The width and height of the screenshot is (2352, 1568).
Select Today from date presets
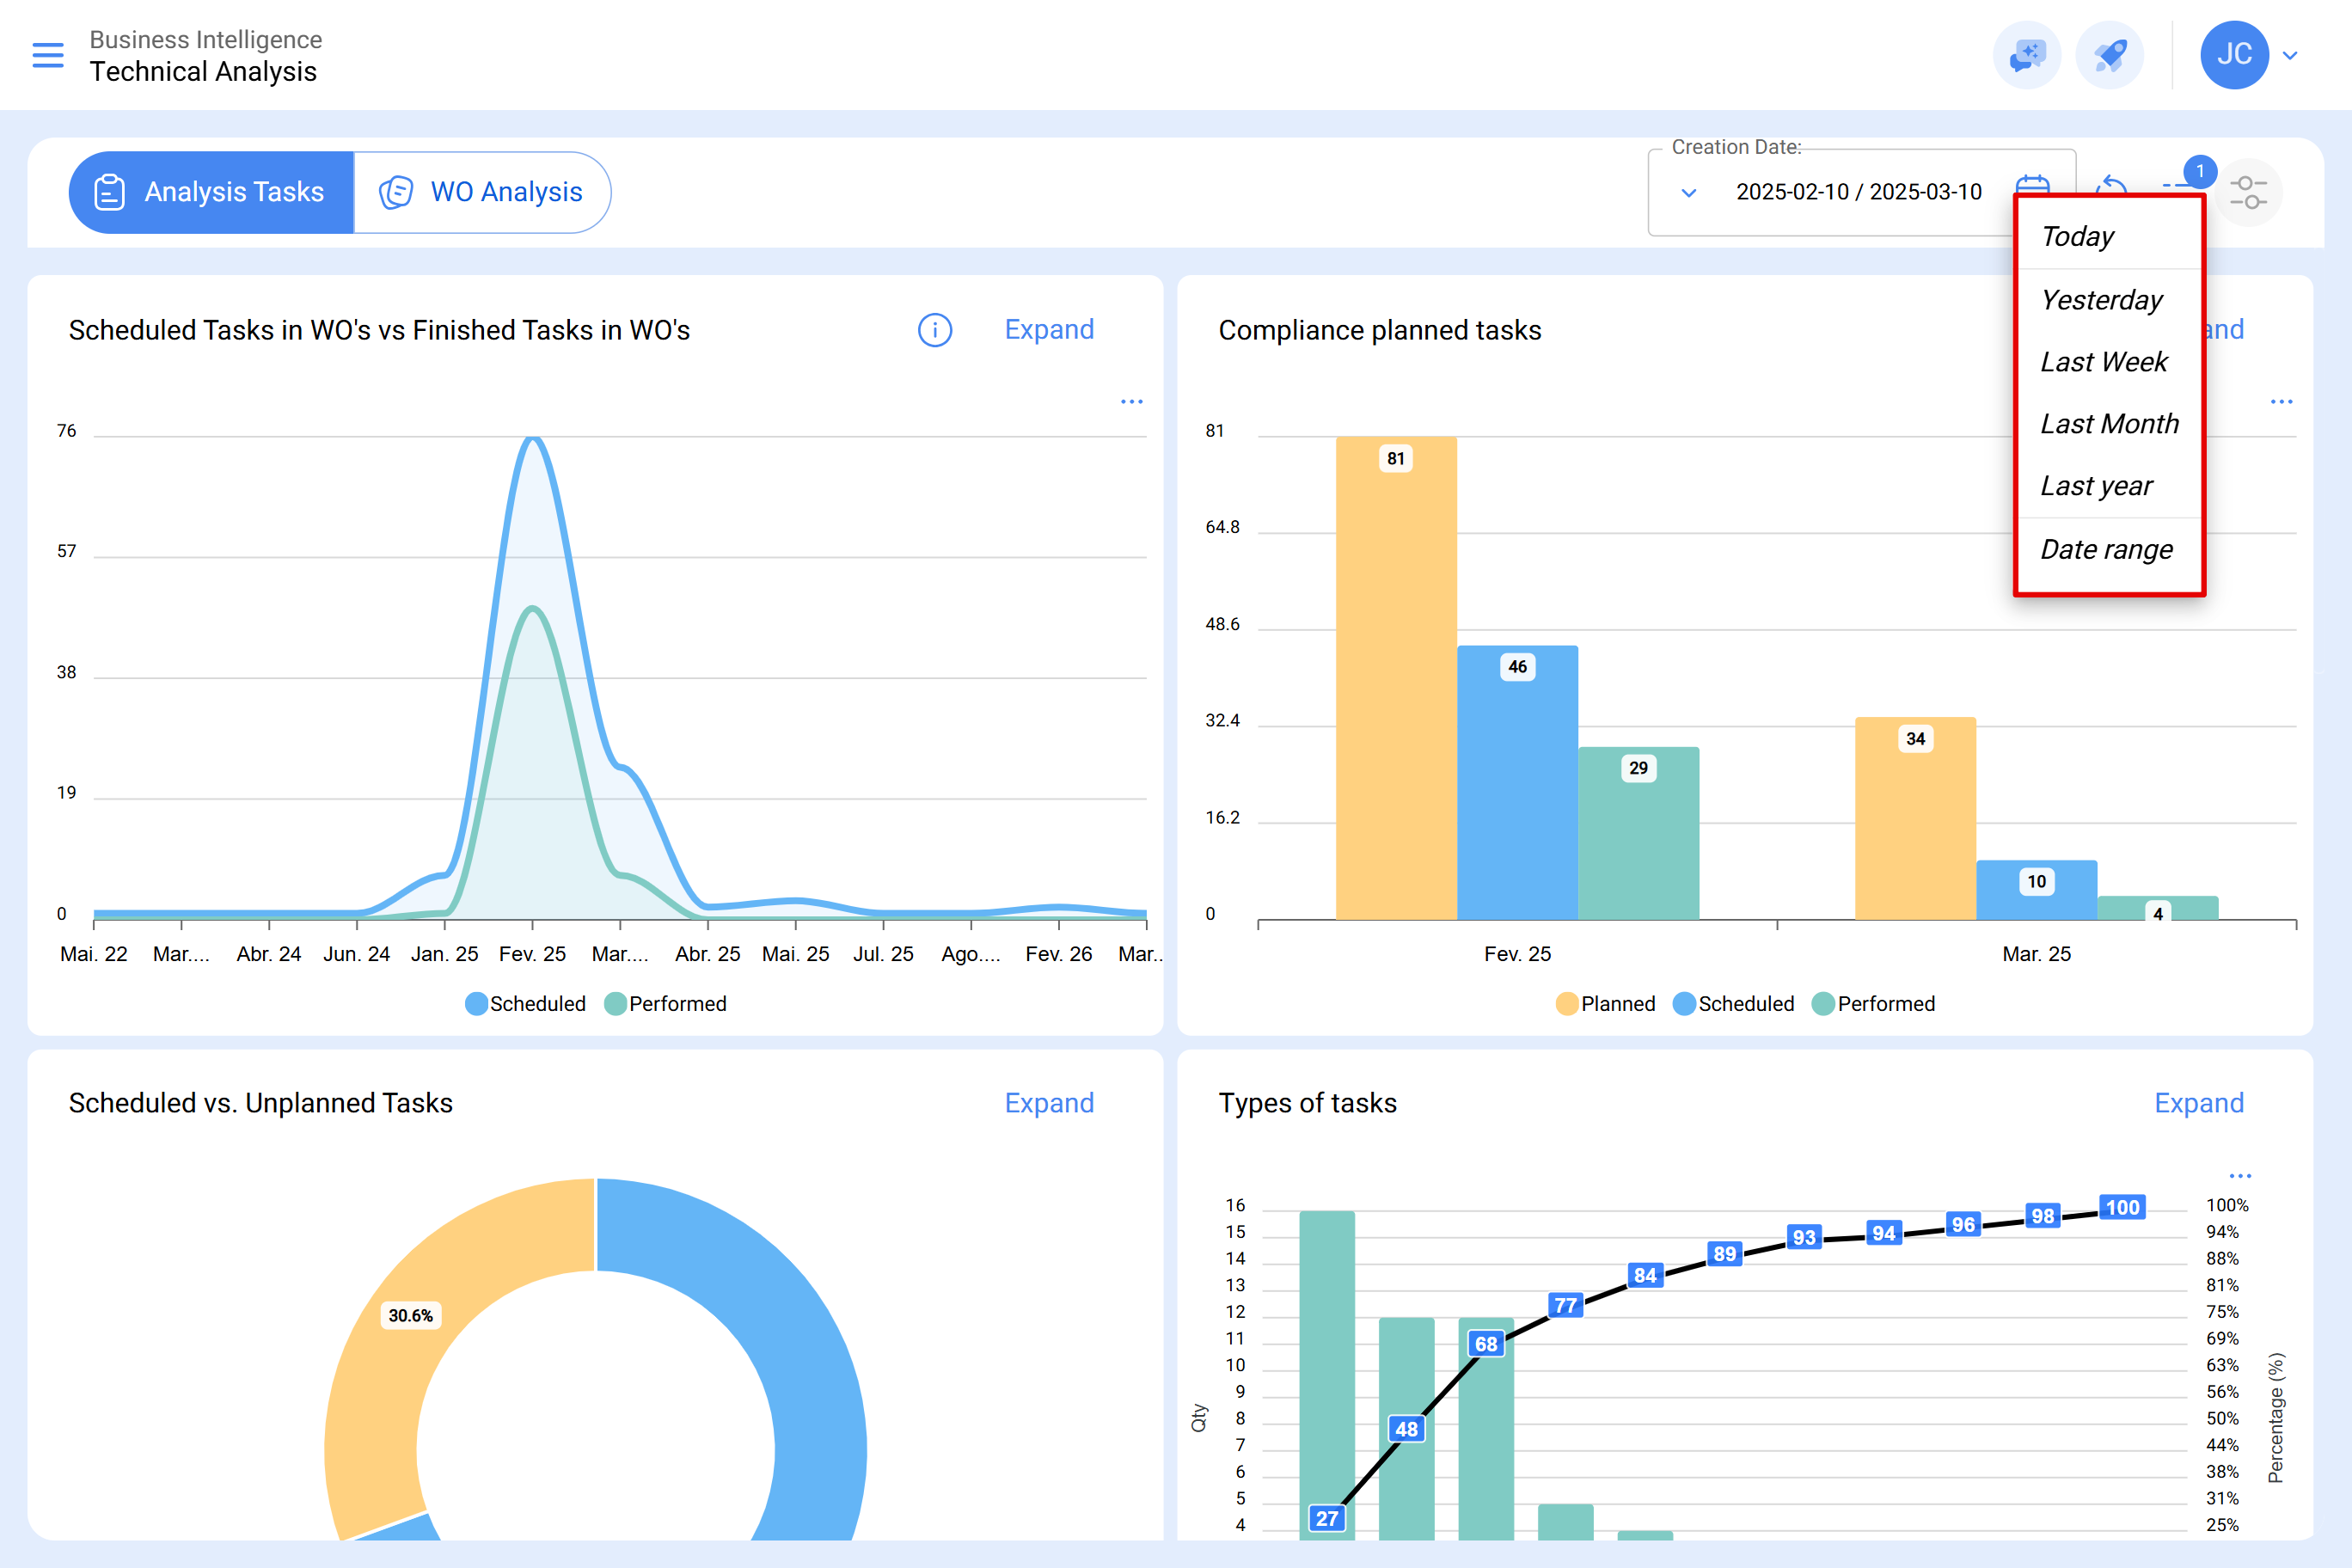tap(2077, 237)
